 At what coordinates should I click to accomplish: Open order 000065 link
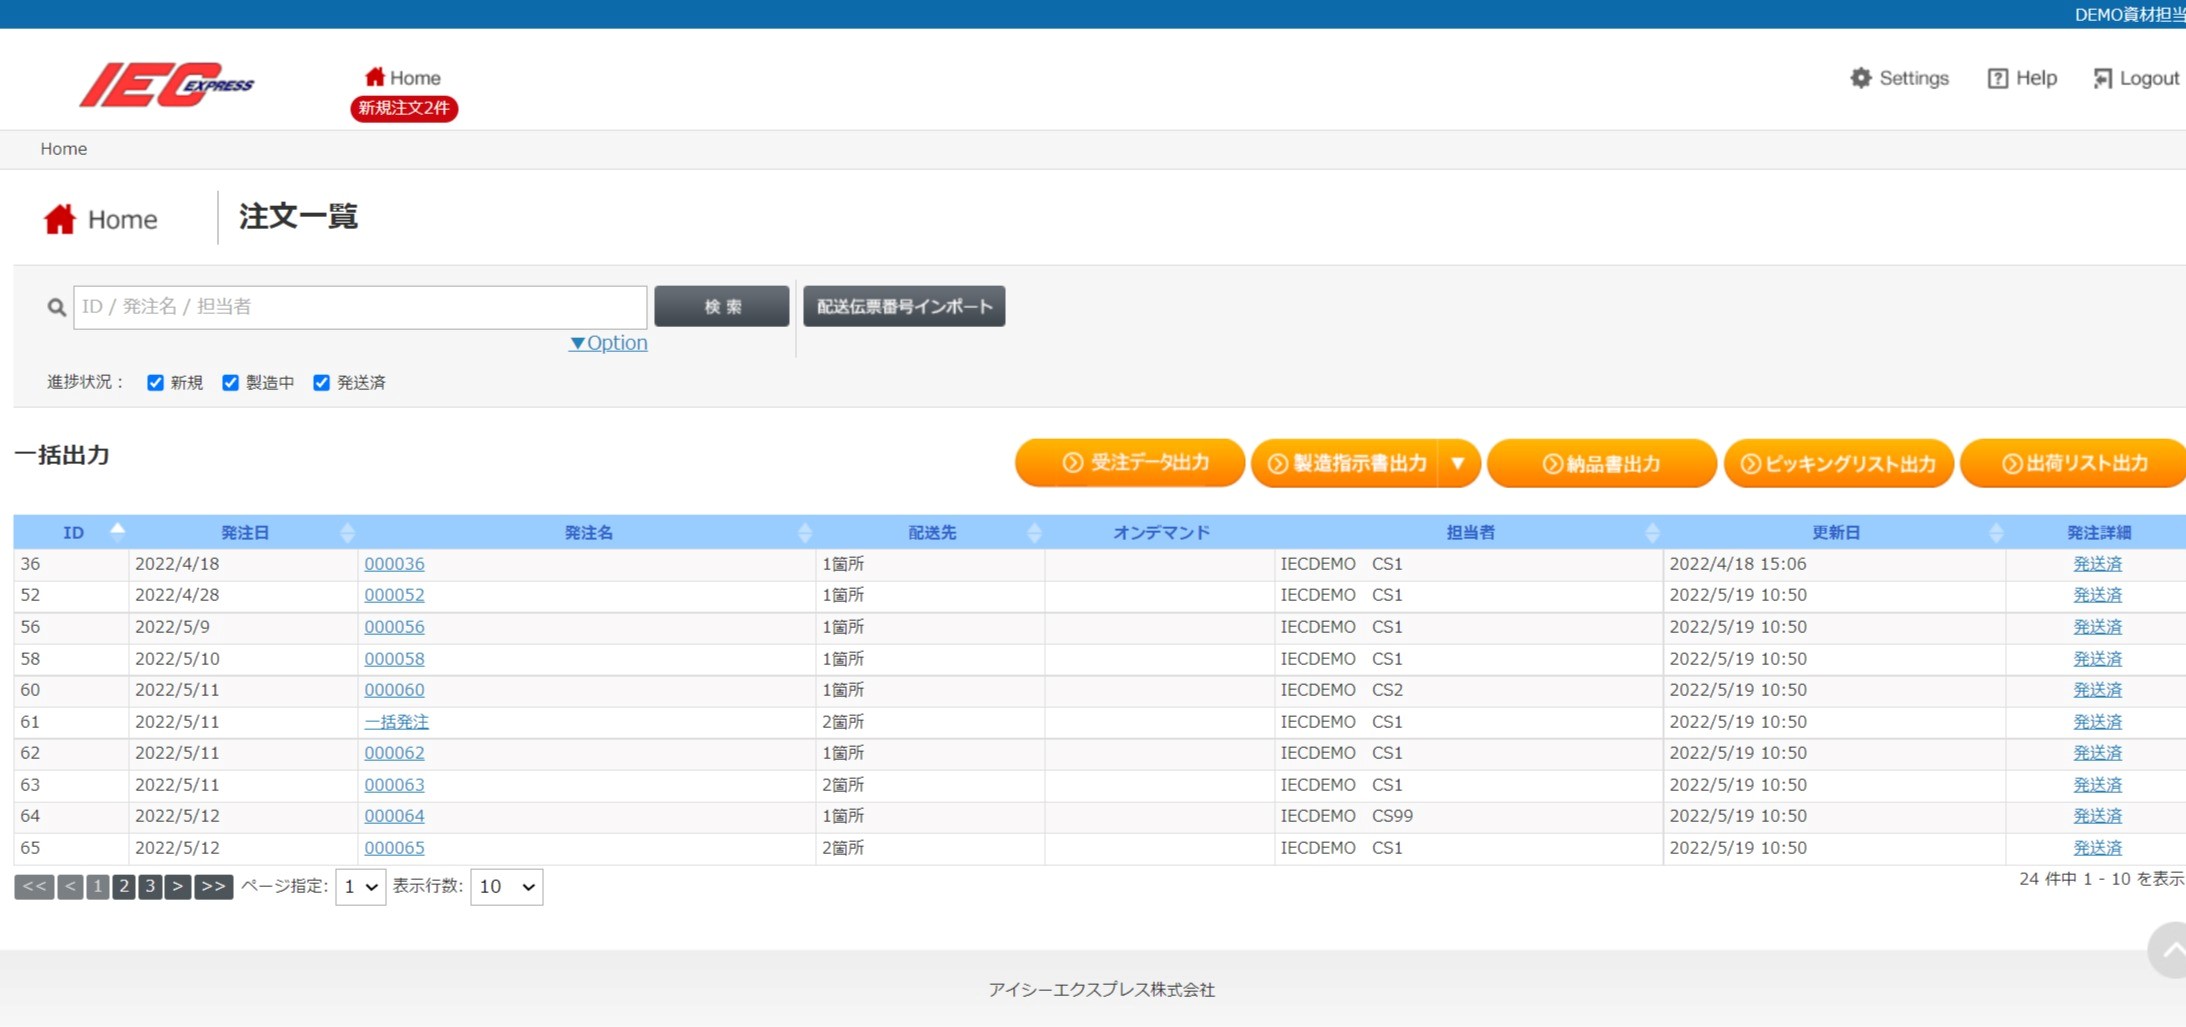(x=394, y=848)
